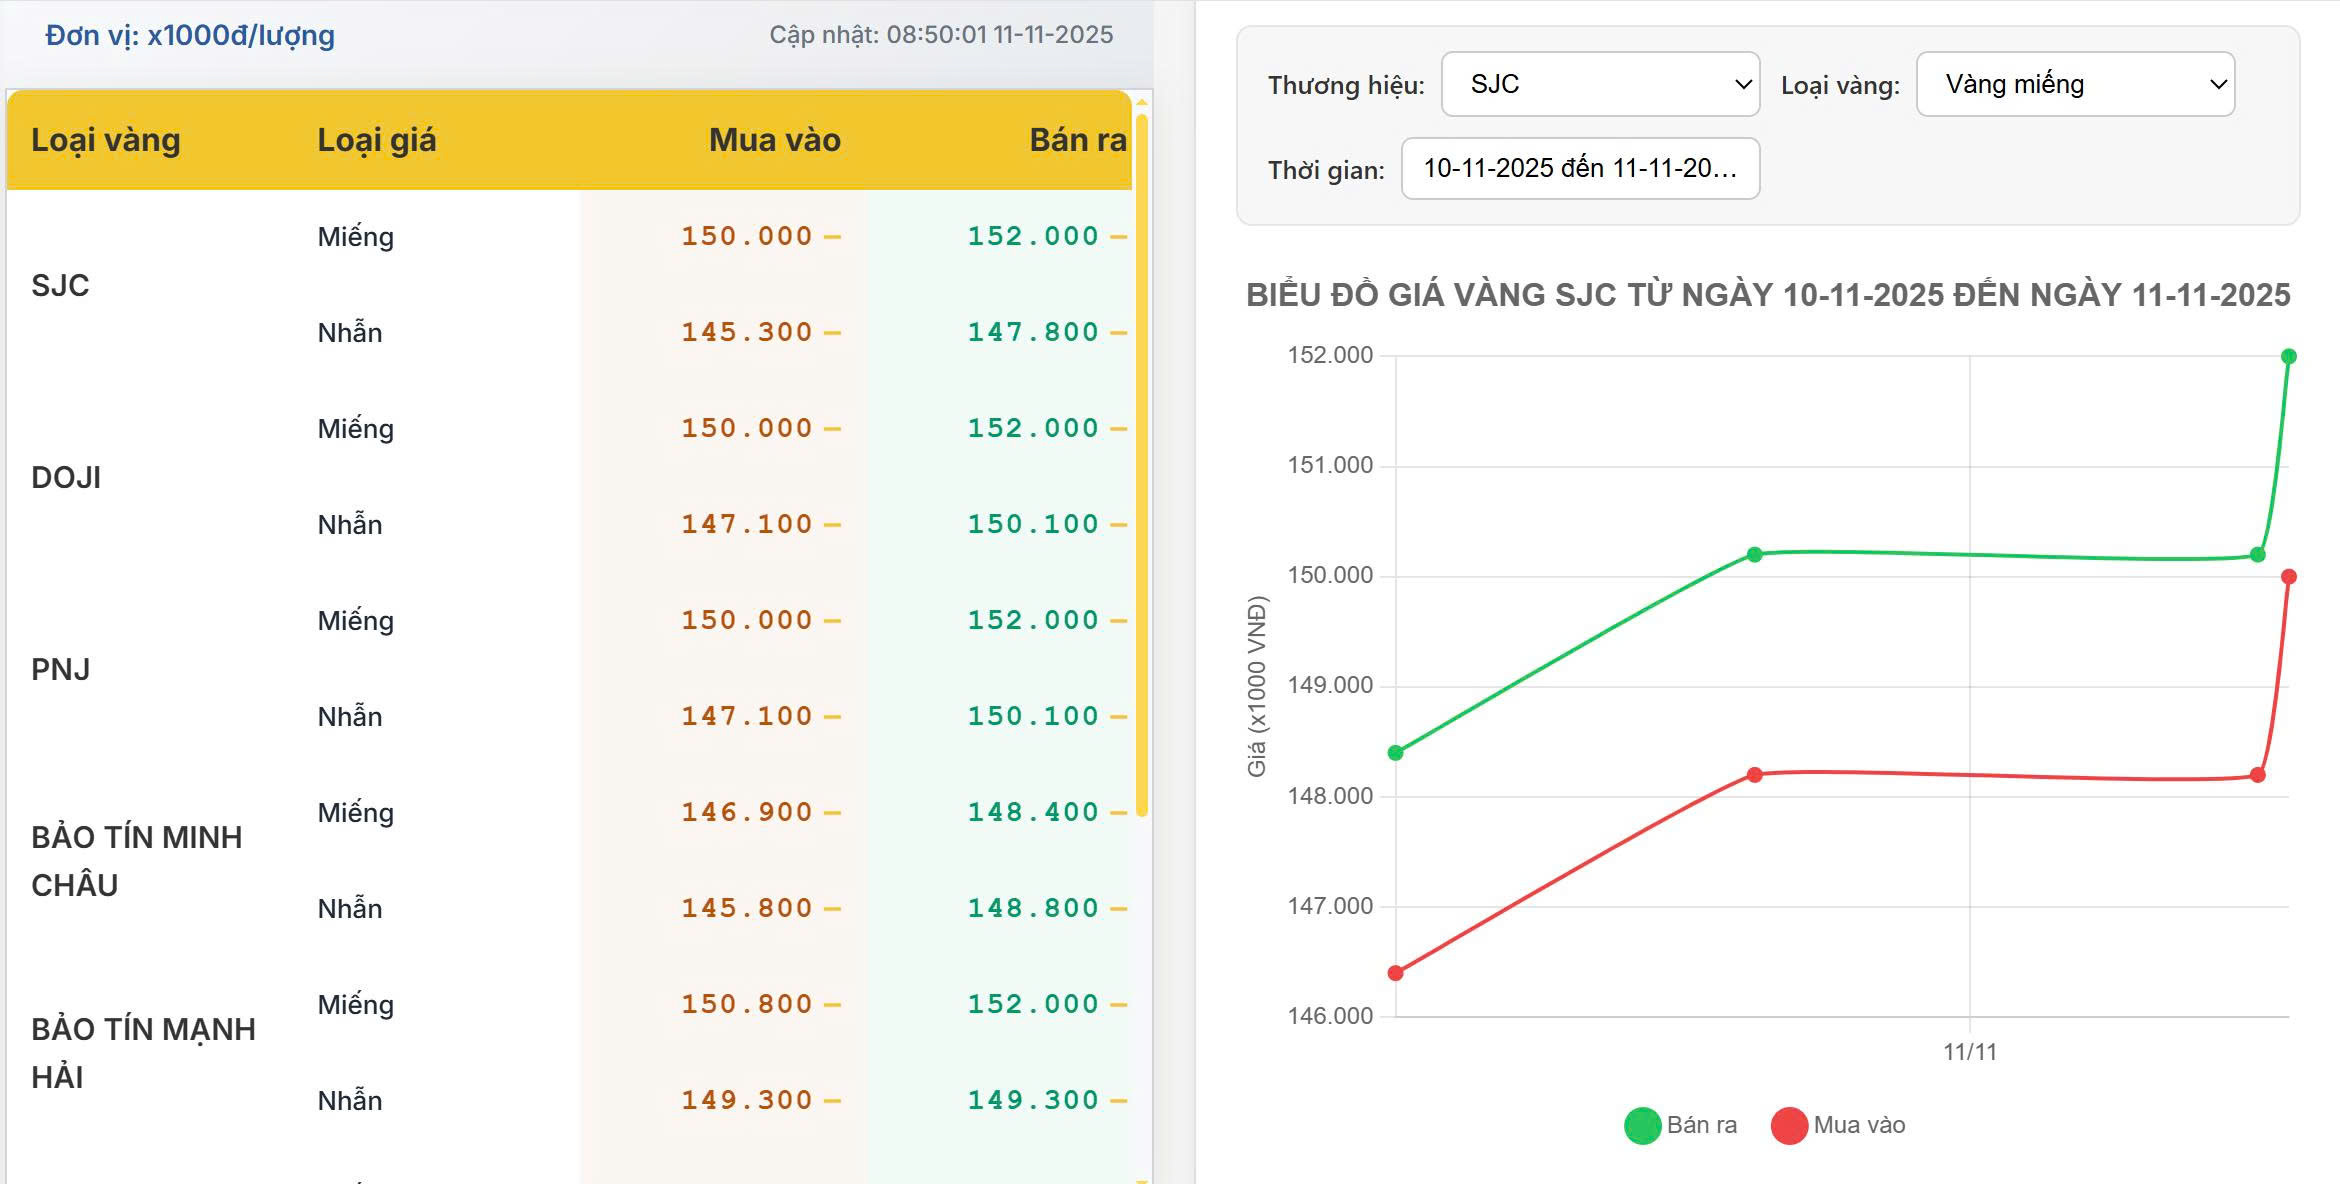Click the Đơn vị x1000đ/lượng label
This screenshot has height=1184, width=2340.
point(190,33)
